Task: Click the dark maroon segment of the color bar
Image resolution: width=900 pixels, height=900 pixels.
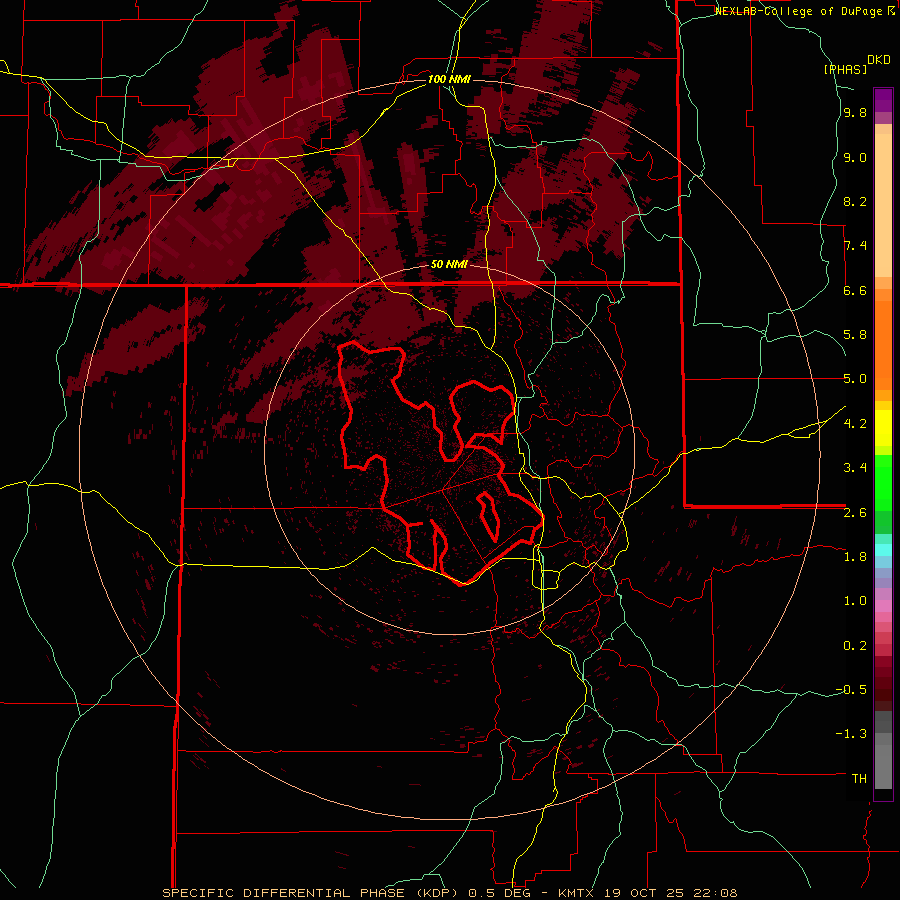Action: [x=883, y=684]
